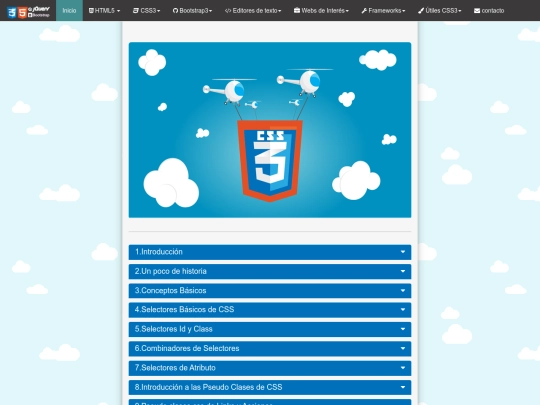Open the Webs de Interés menu
Viewport: 540px width, 405px height.
click(321, 11)
